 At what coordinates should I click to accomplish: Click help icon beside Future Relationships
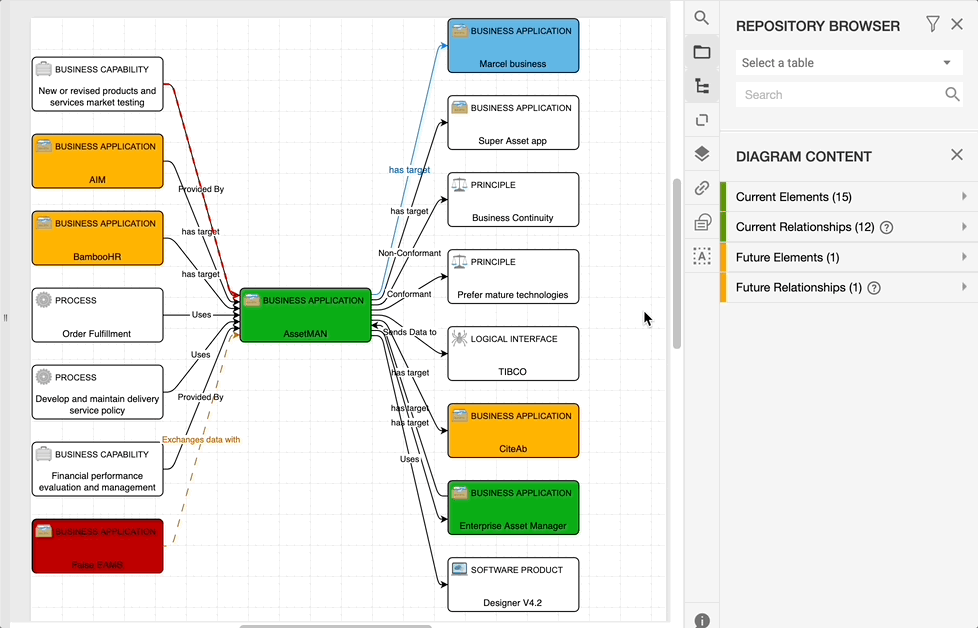click(874, 288)
